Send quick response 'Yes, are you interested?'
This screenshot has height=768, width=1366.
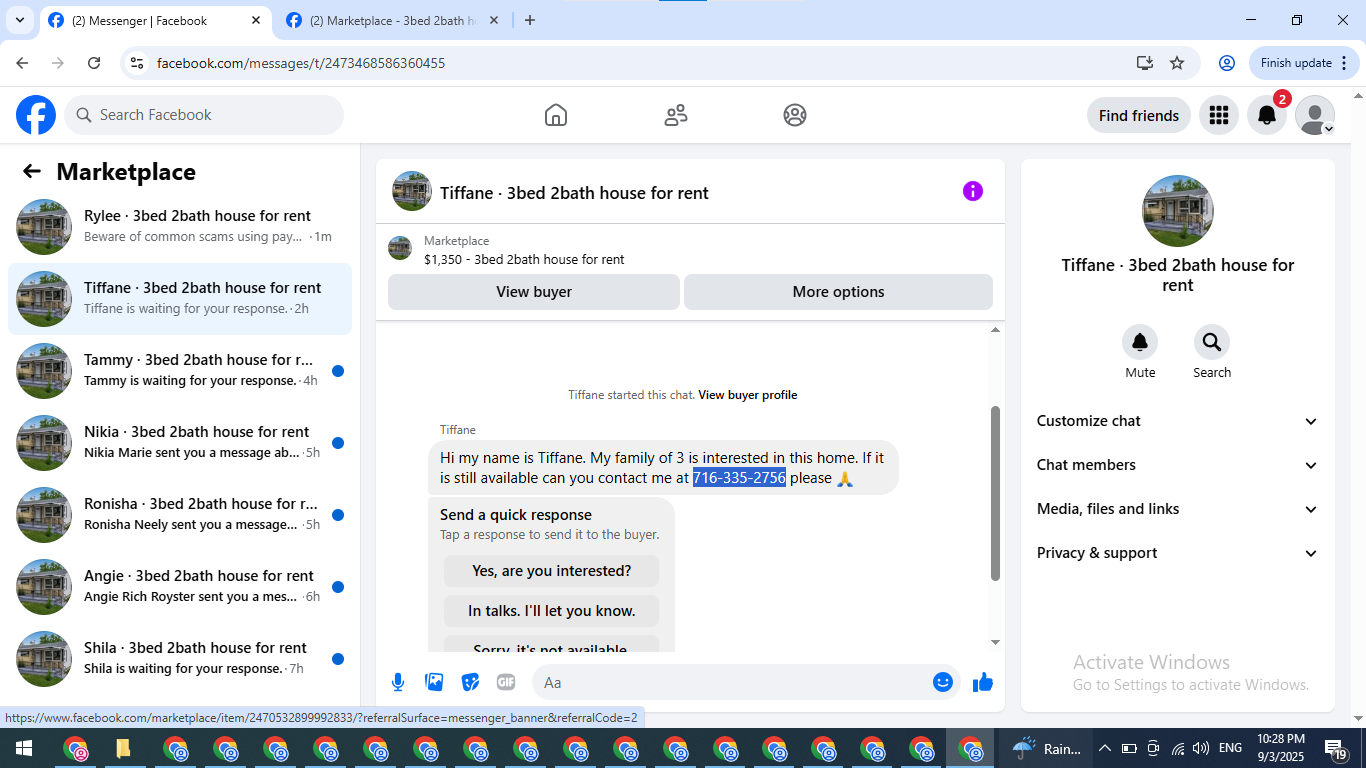(551, 571)
